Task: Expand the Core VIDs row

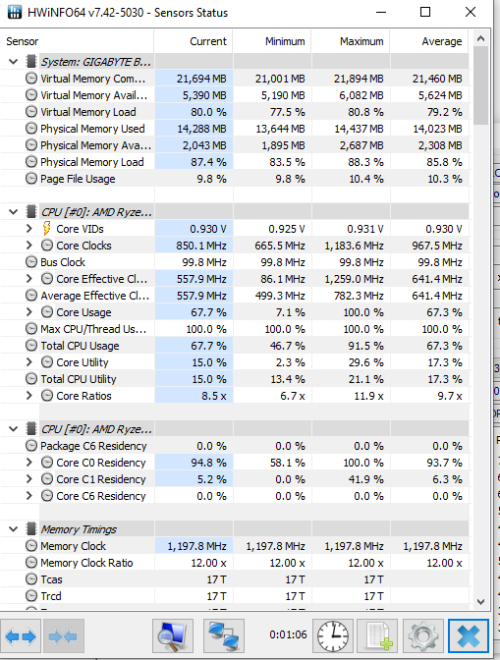Action: (x=29, y=229)
